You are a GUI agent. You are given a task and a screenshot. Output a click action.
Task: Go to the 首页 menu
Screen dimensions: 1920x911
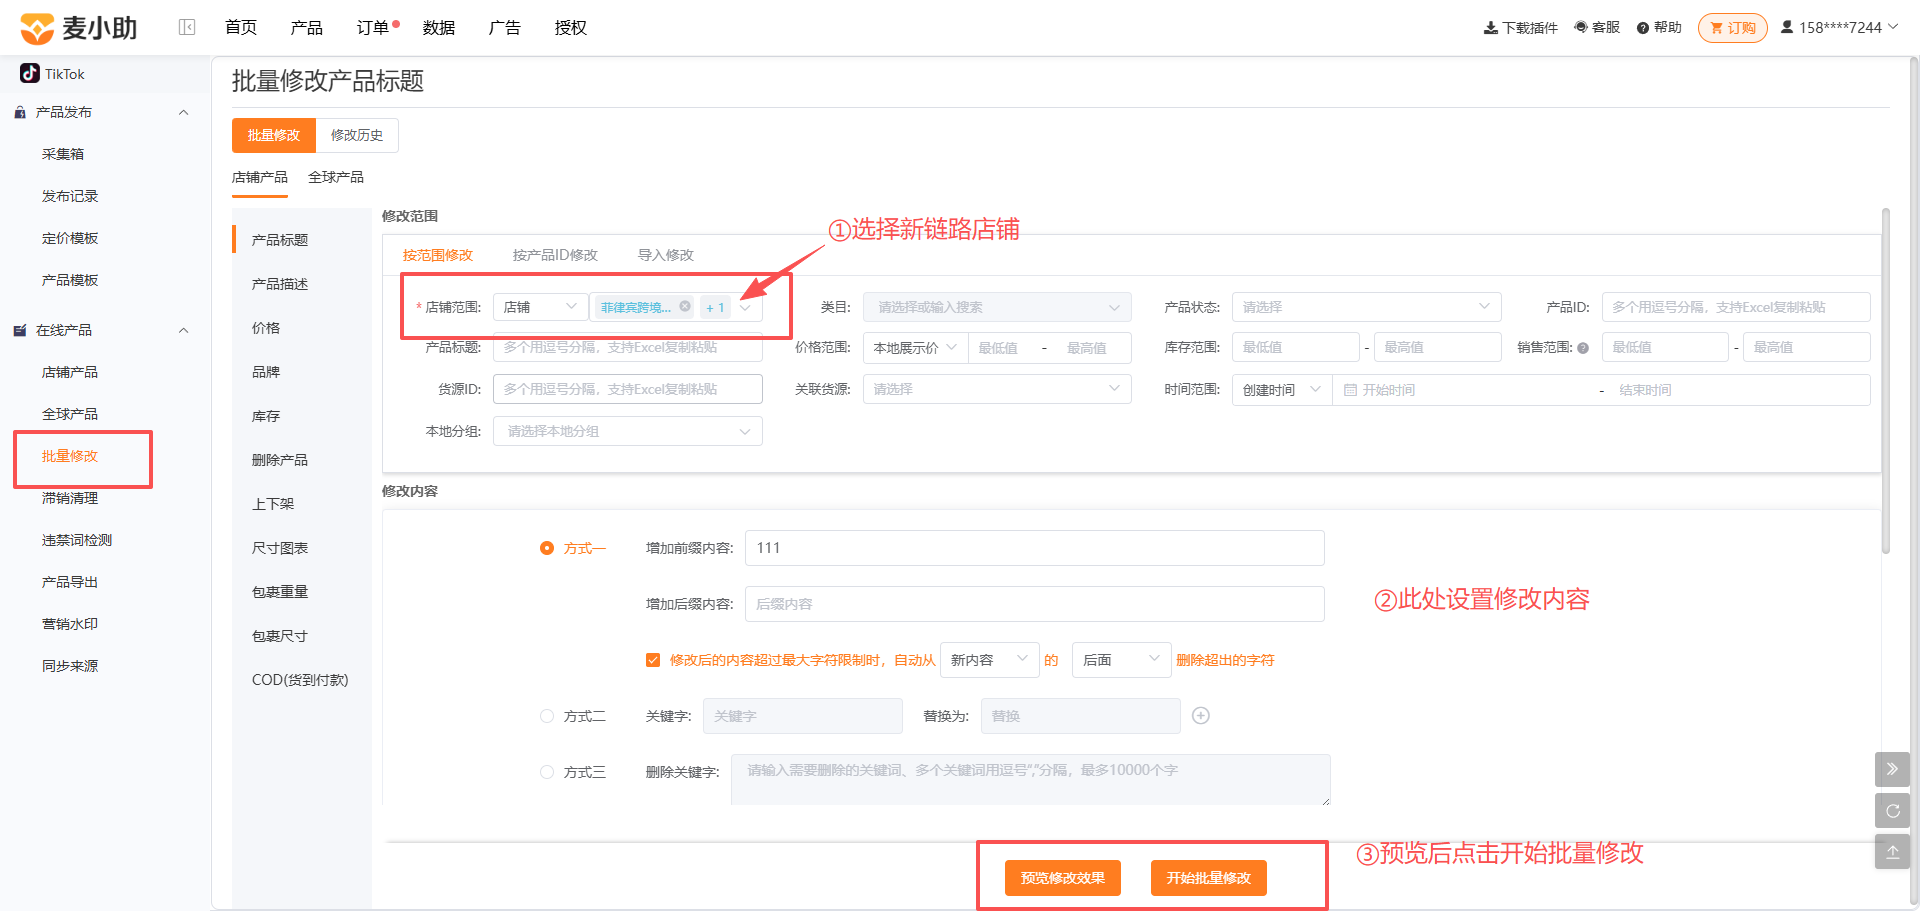(241, 28)
